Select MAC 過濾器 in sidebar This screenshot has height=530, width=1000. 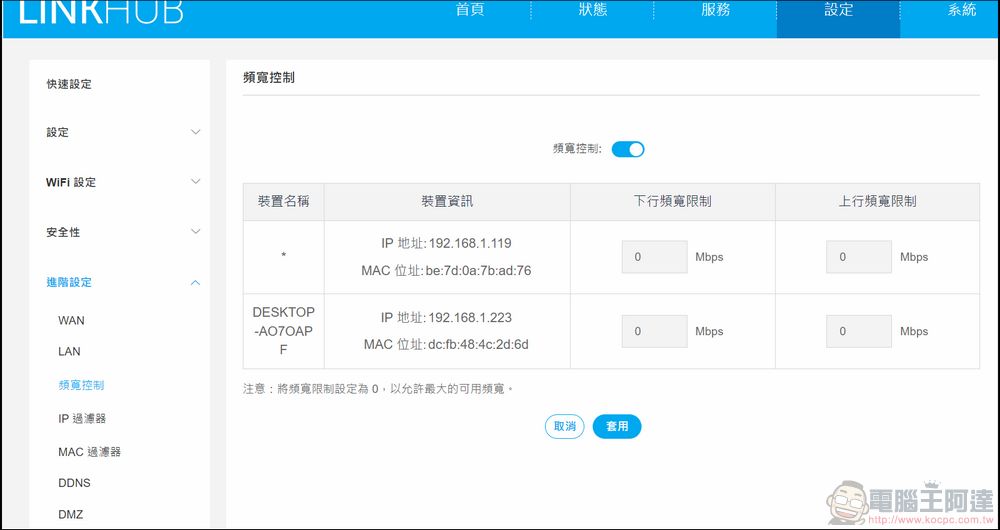coord(89,452)
